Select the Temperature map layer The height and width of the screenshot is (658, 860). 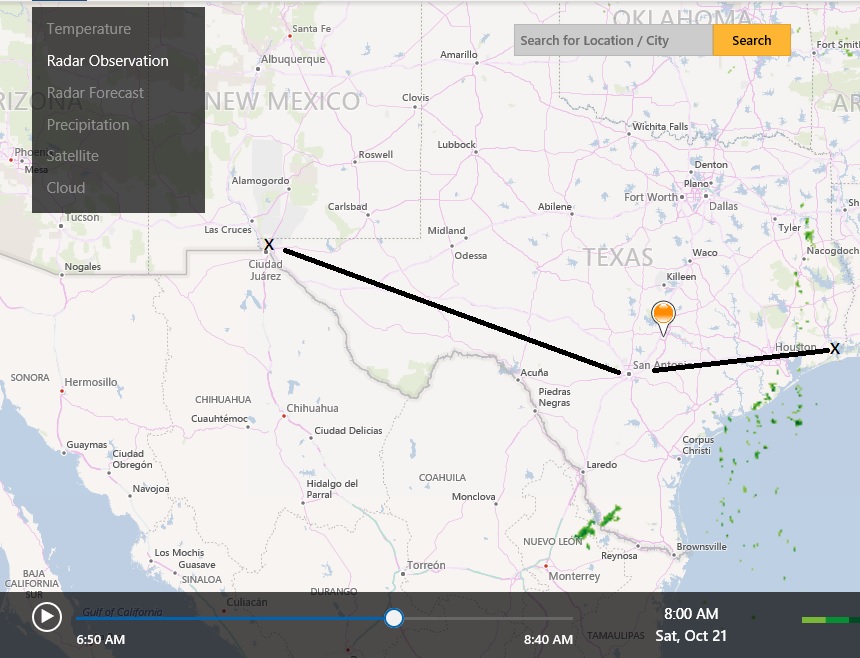(88, 29)
